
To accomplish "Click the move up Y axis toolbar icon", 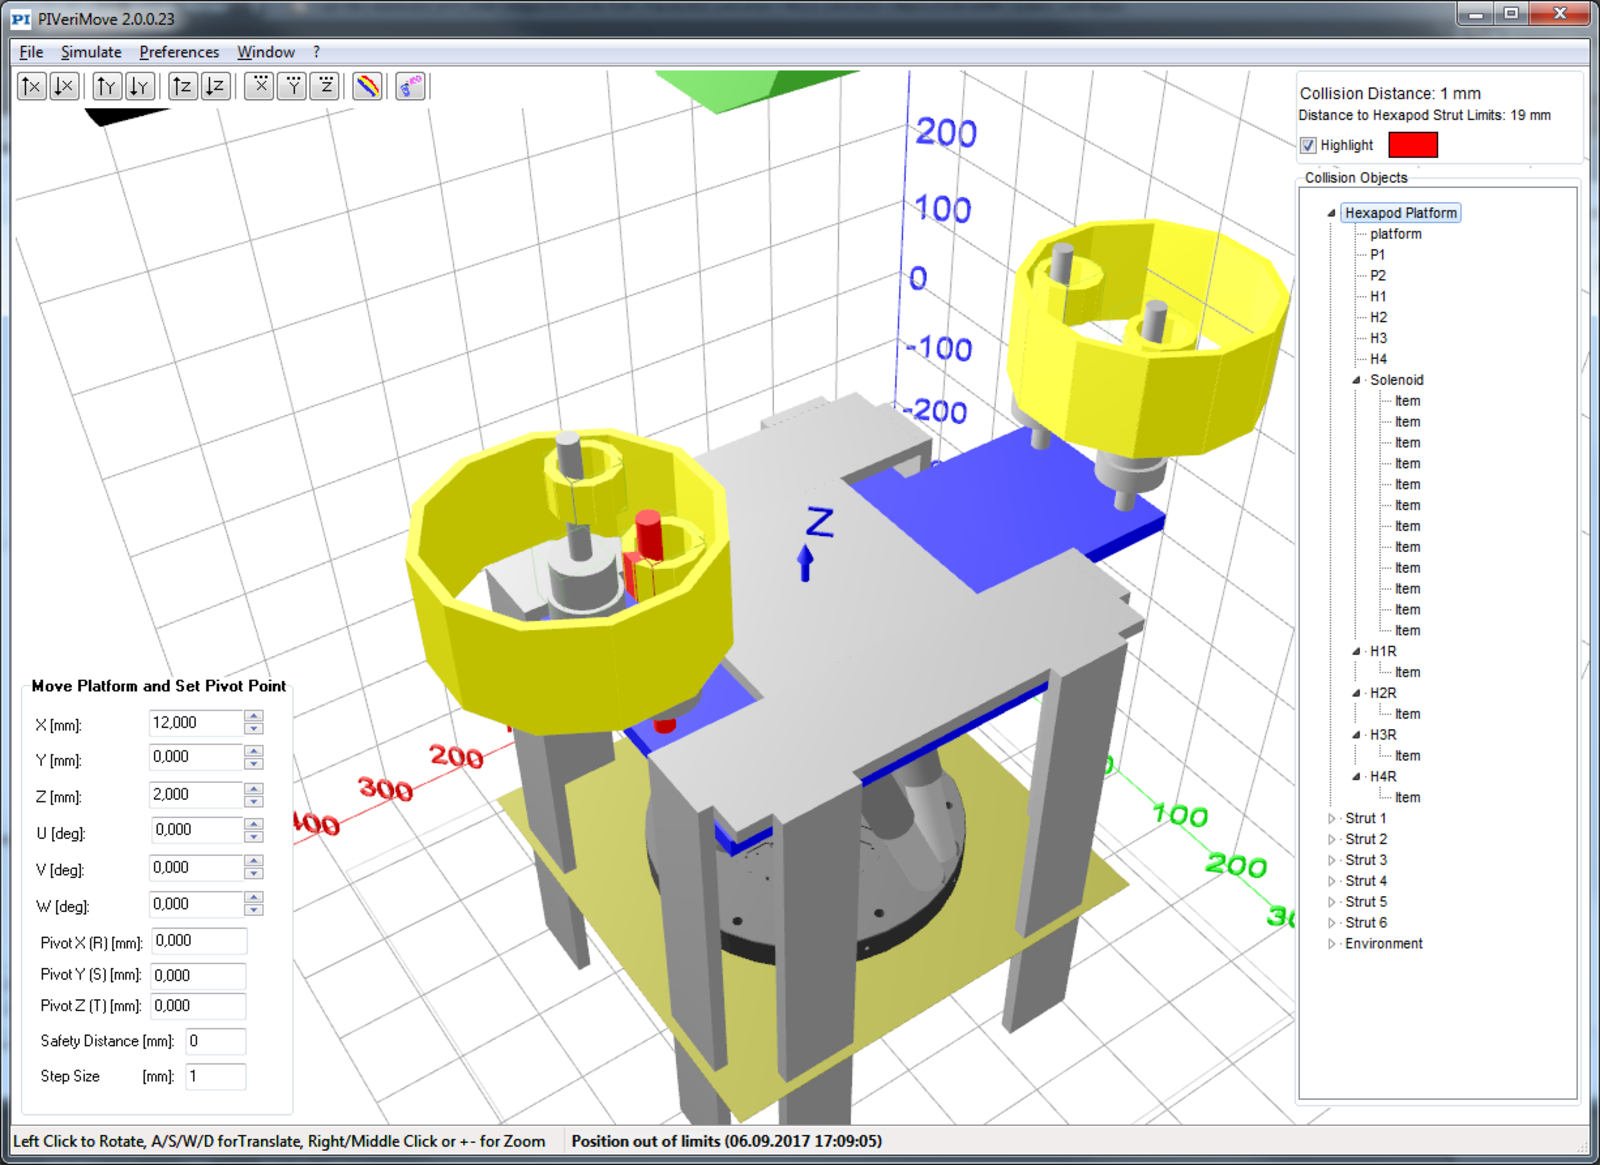I will click(107, 87).
